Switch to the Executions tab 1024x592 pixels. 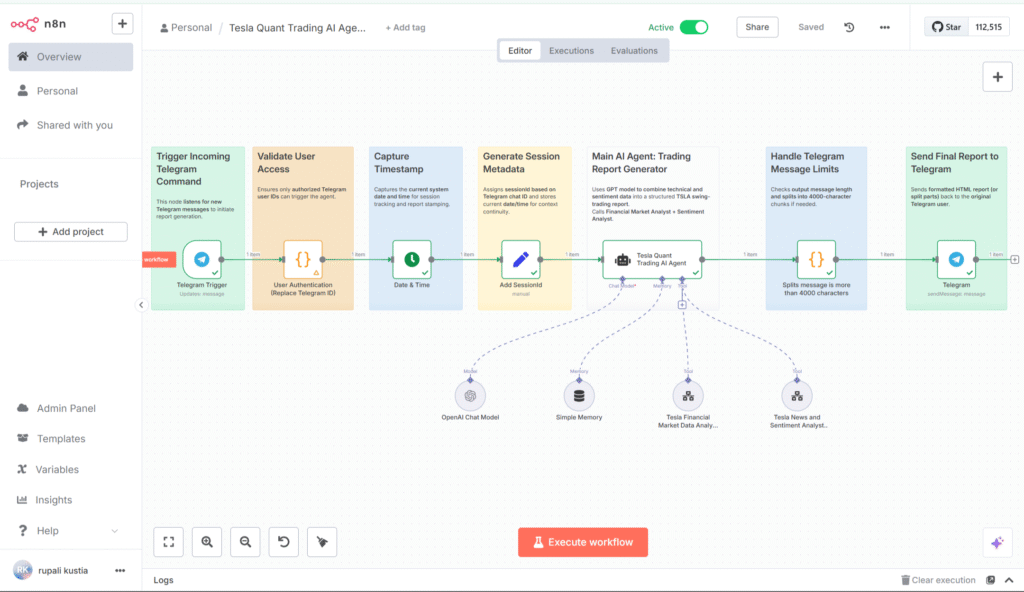click(571, 51)
